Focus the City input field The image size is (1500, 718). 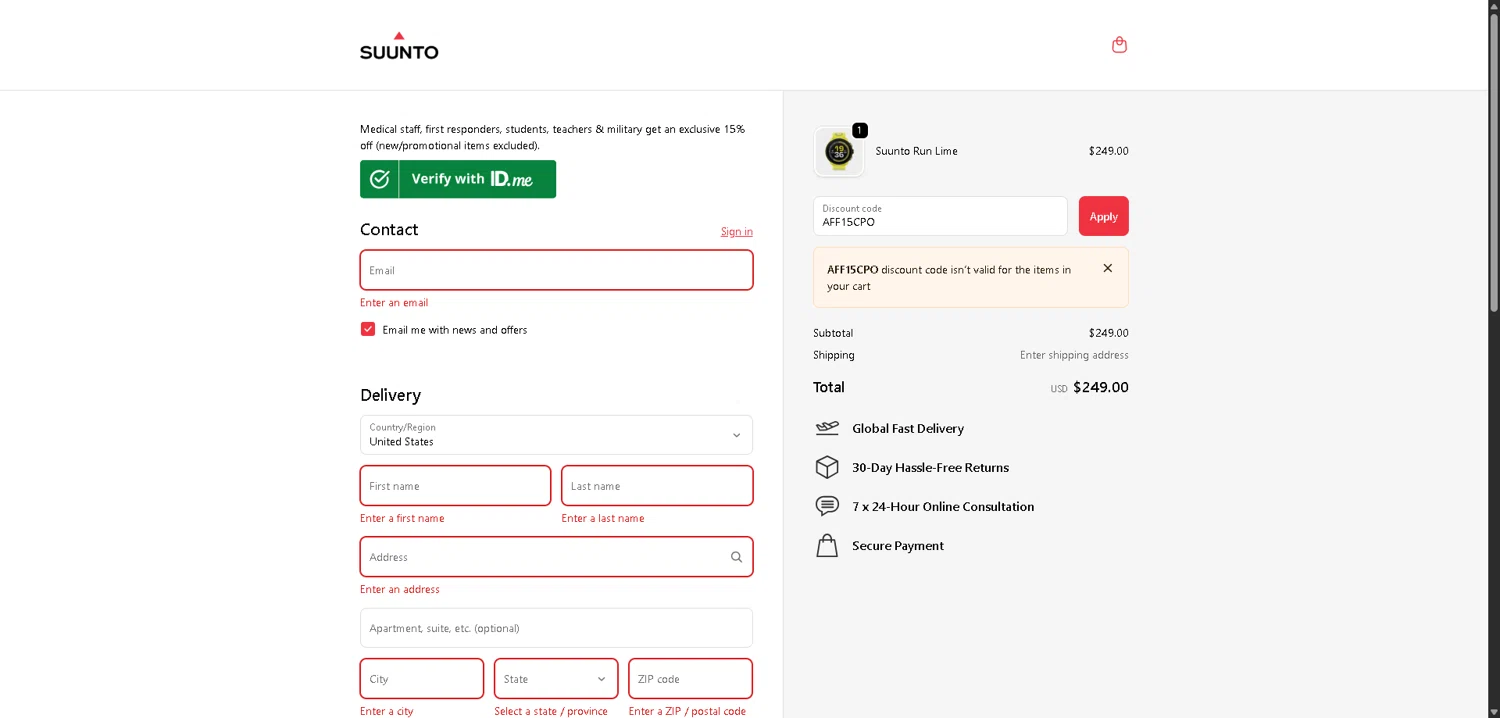coord(422,679)
